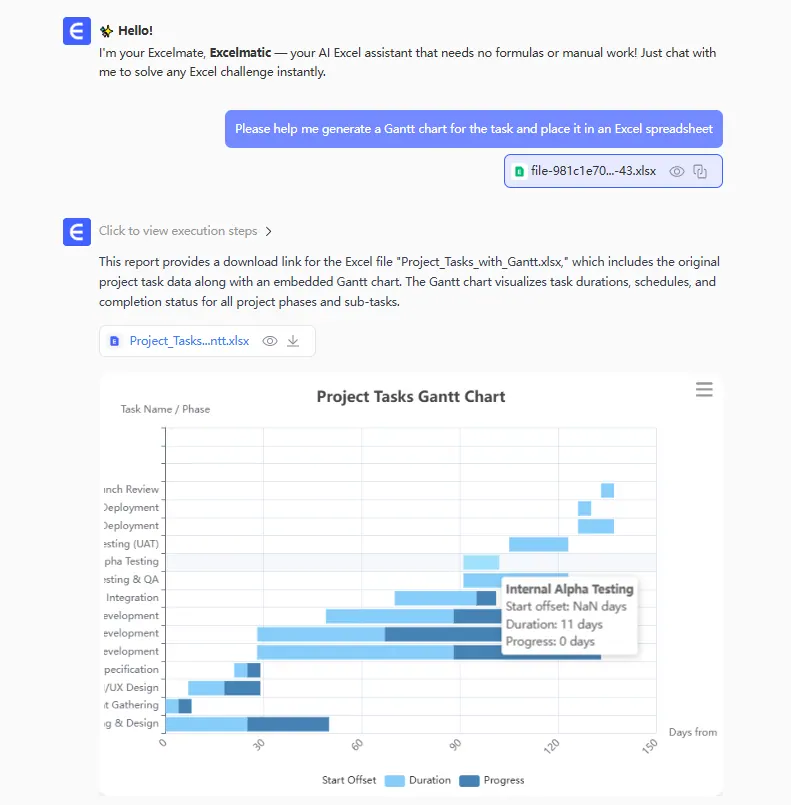Click the dark Progress segment of the bottom Design bar

tap(288, 724)
